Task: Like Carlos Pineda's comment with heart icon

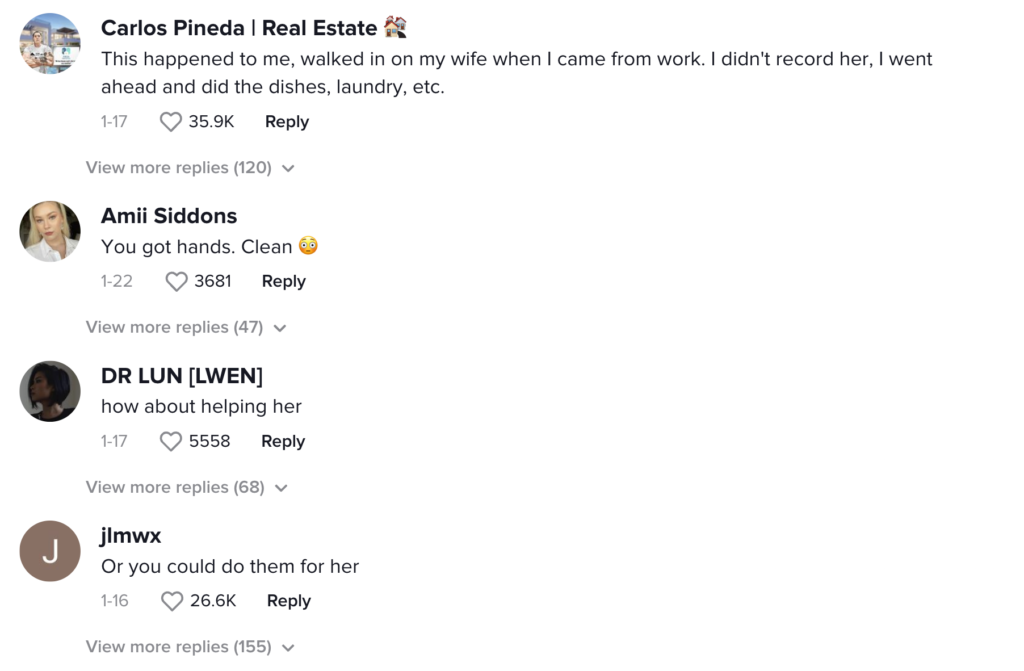Action: tap(170, 122)
